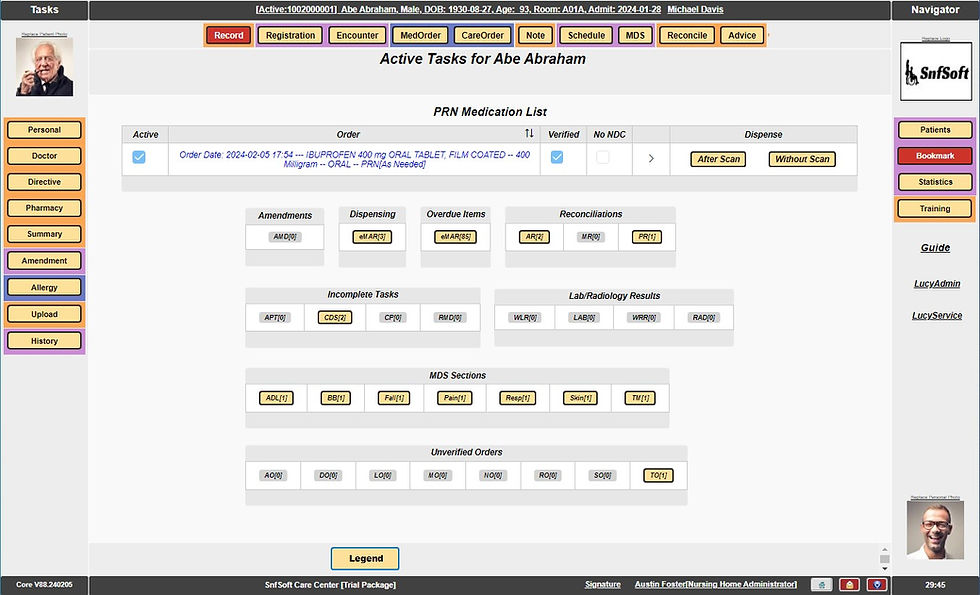Image resolution: width=980 pixels, height=595 pixels.
Task: Open the Signature link in footer
Action: tap(602, 584)
